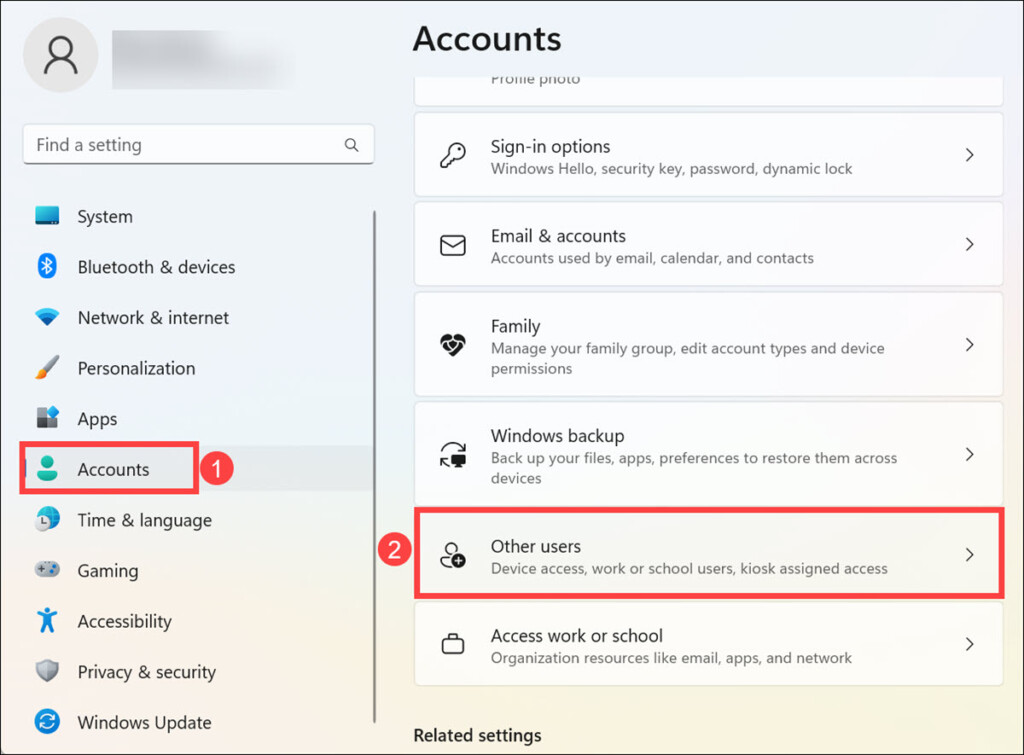This screenshot has width=1024, height=755.
Task: Open Time & language settings
Action: tap(144, 520)
